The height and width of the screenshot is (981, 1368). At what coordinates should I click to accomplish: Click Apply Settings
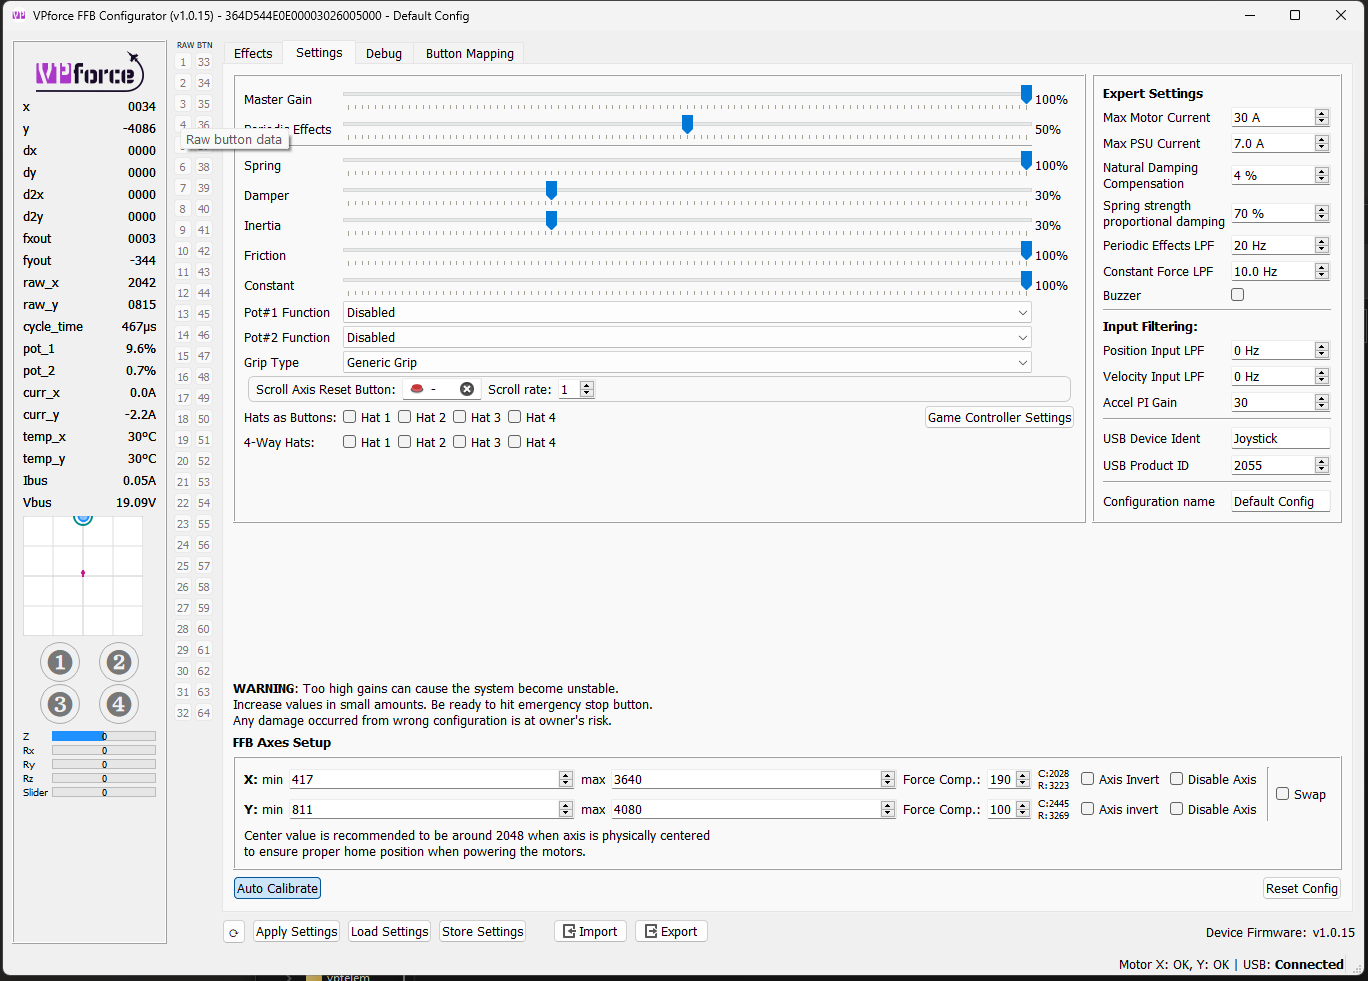coord(297,931)
